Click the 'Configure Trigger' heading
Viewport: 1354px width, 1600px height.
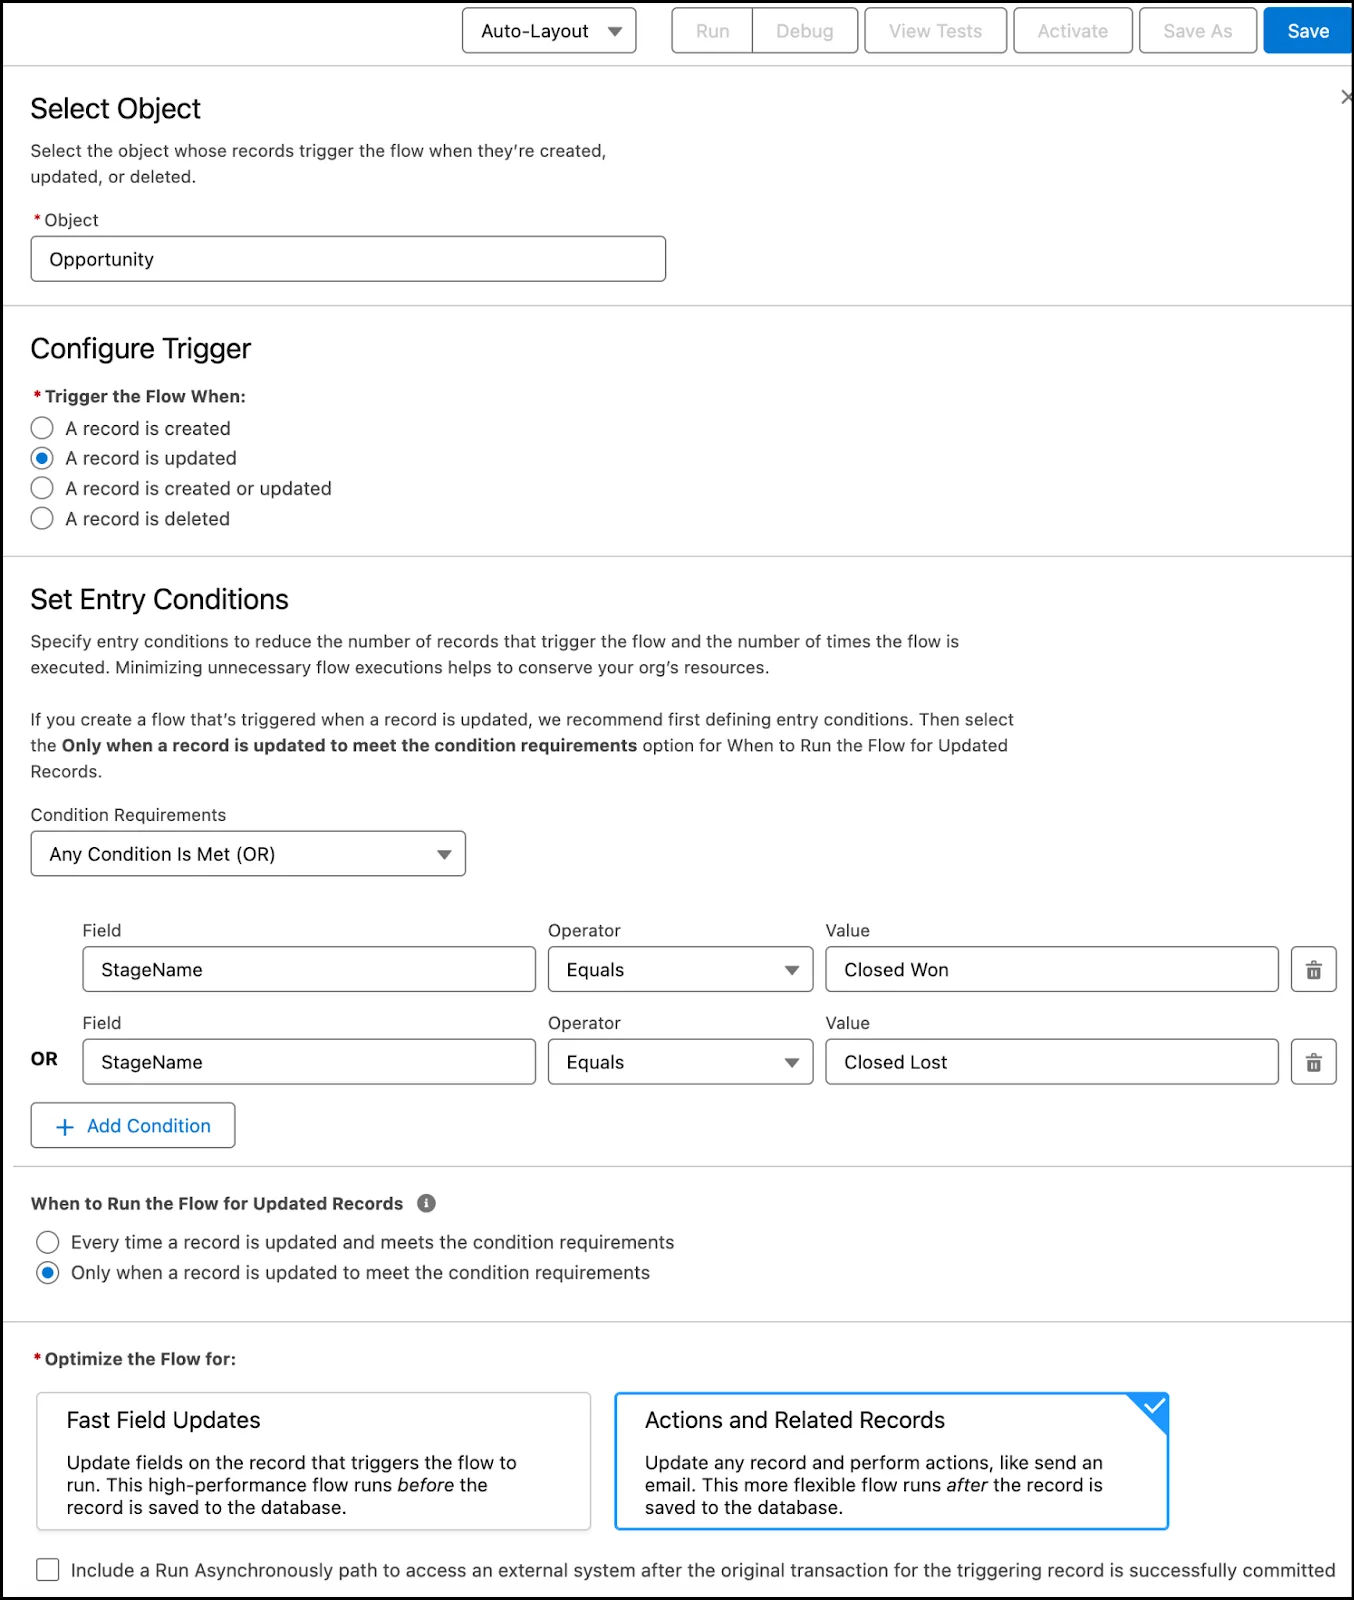pyautogui.click(x=140, y=348)
